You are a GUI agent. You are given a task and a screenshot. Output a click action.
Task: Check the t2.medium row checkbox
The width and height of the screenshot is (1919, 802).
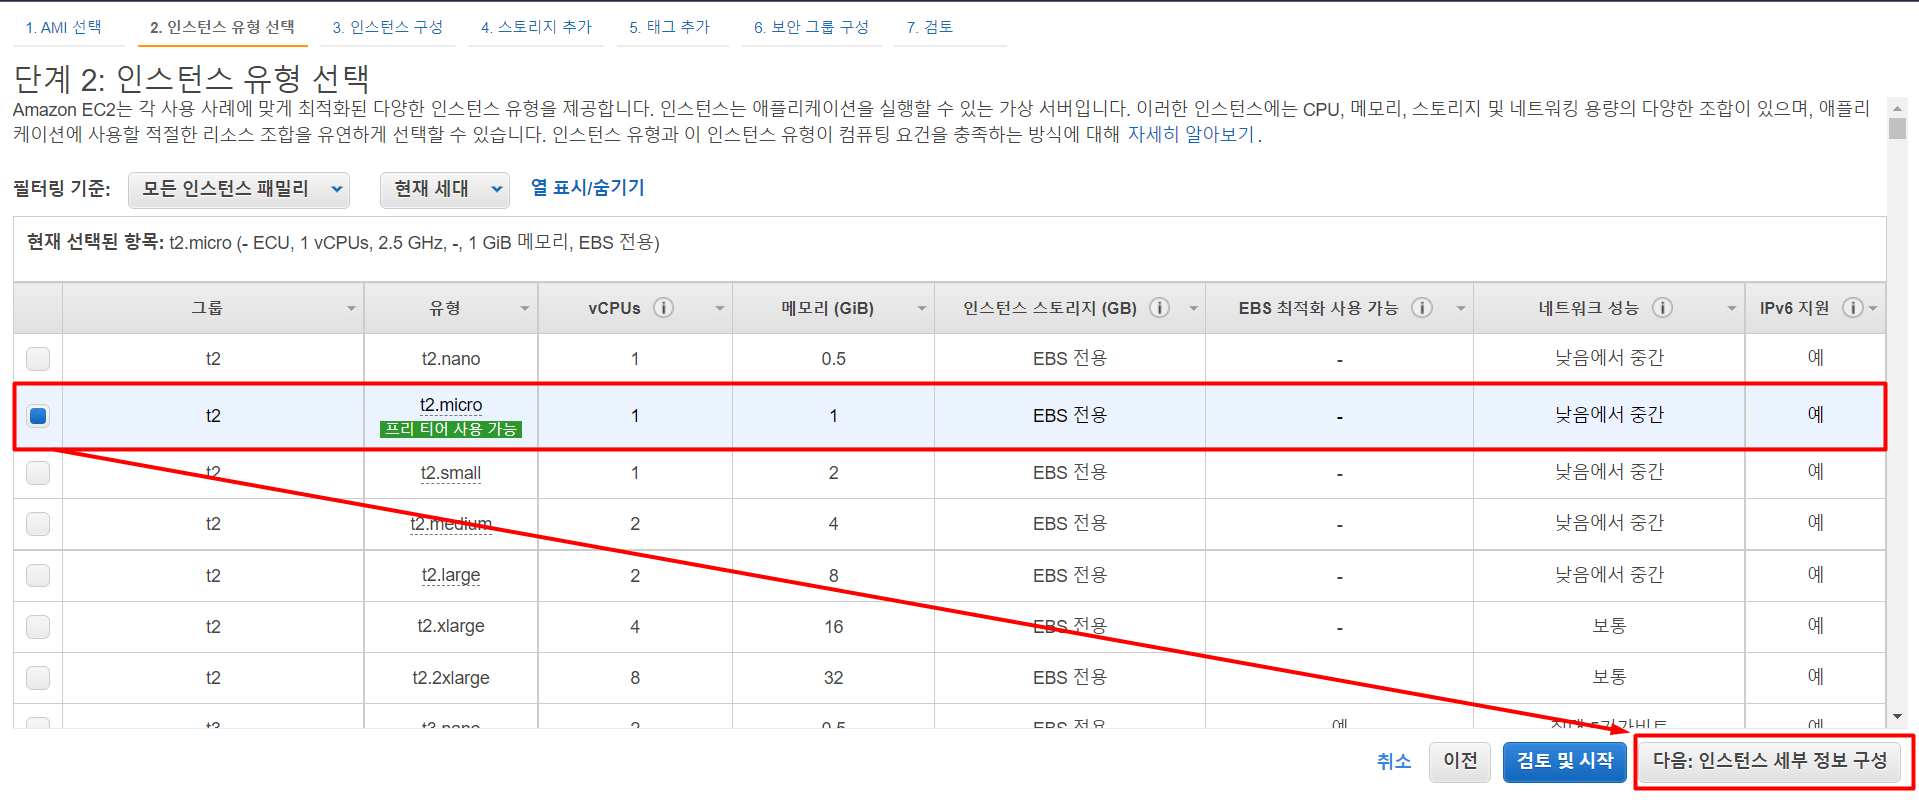tap(38, 524)
